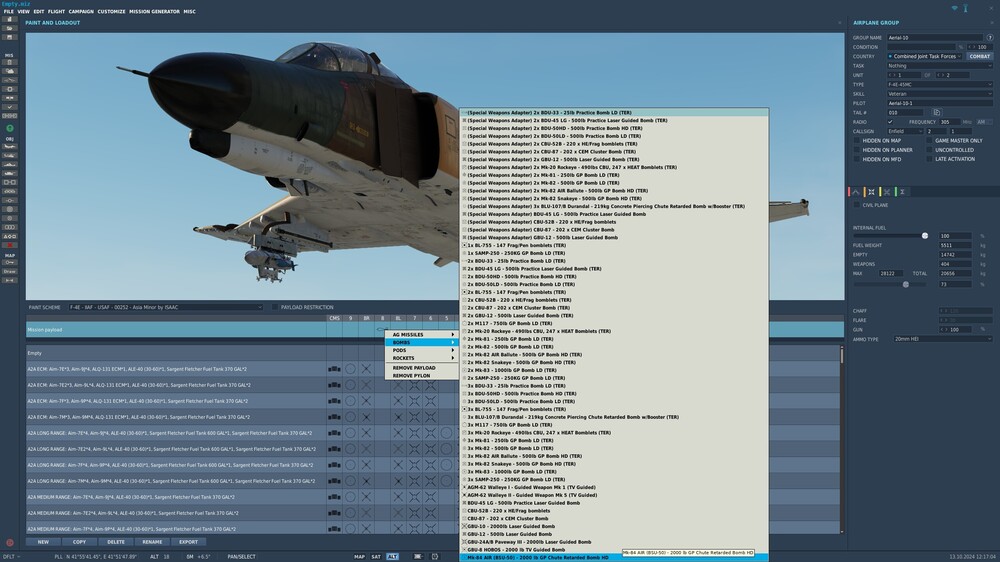Image resolution: width=1000 pixels, height=562 pixels.
Task: Click the copy icon beside the tail number field
Action: click(x=937, y=112)
